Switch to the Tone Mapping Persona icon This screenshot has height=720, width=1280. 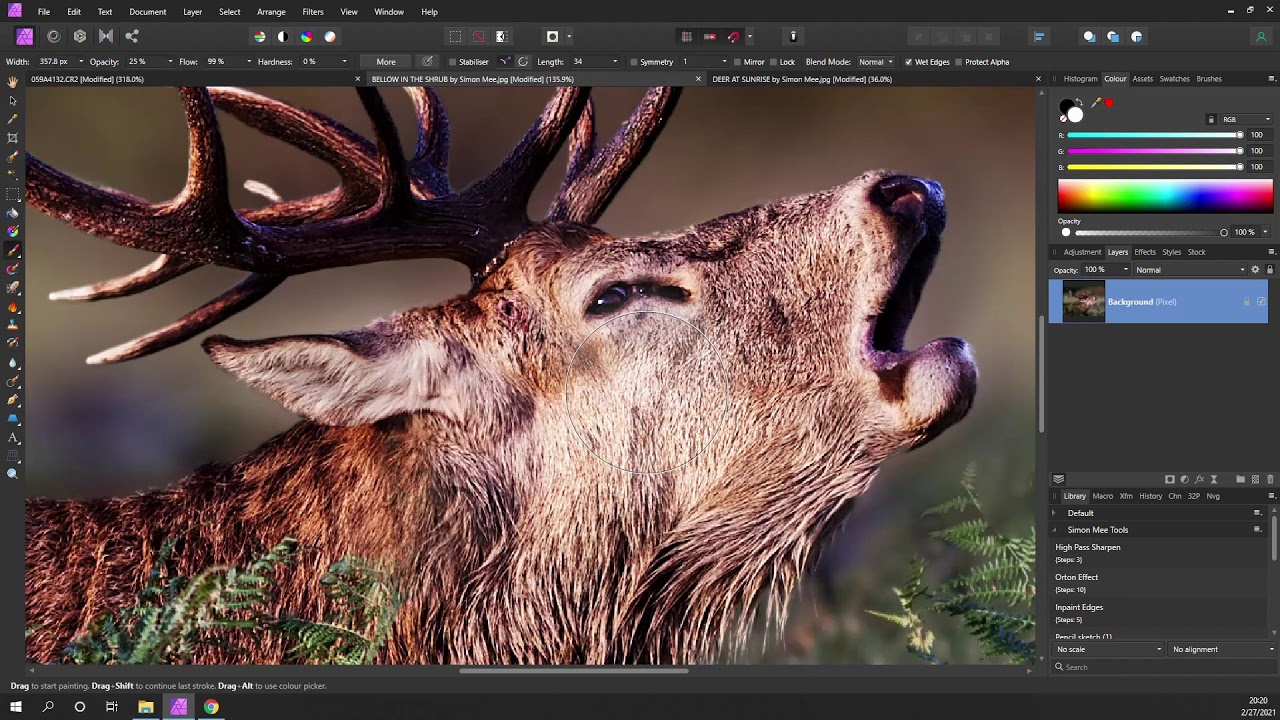pos(106,36)
